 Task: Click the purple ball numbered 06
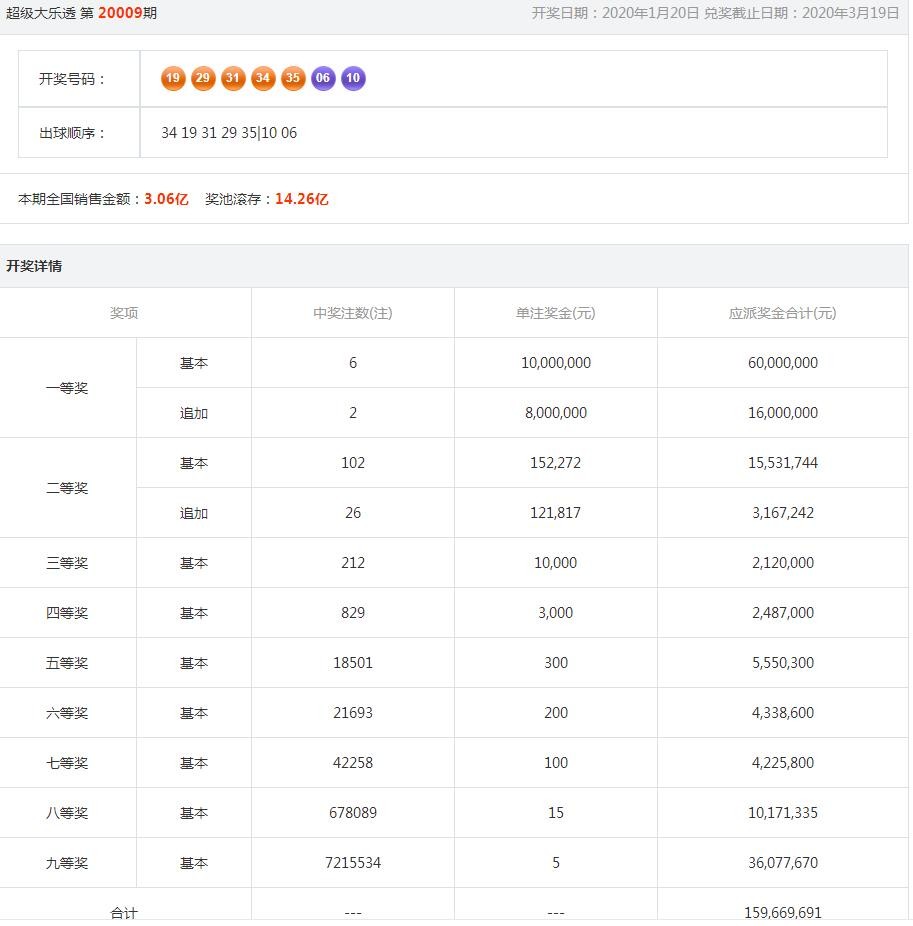[323, 79]
